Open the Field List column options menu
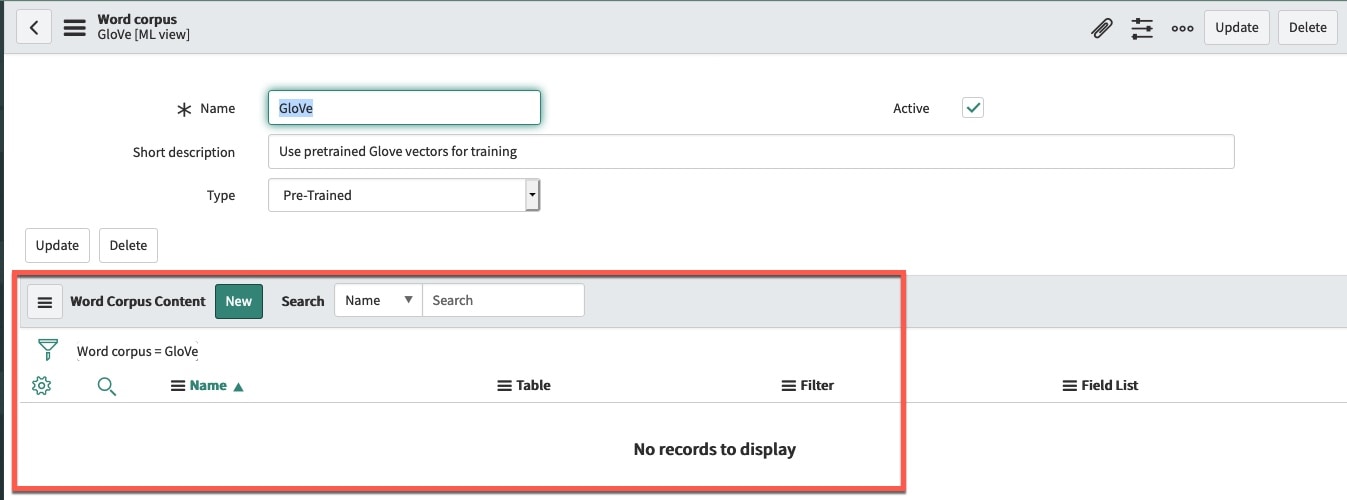The width and height of the screenshot is (1347, 500). [x=1070, y=385]
